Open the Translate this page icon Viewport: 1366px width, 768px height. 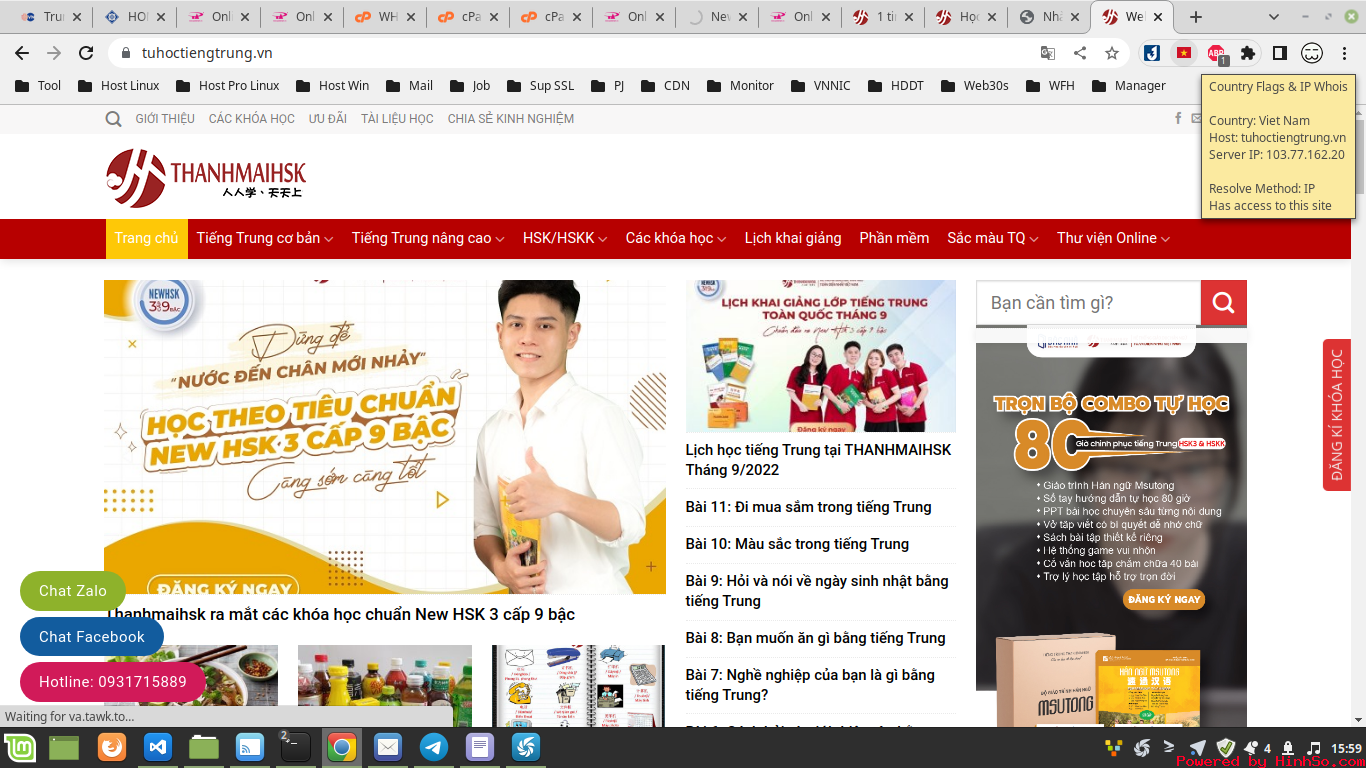1048,53
